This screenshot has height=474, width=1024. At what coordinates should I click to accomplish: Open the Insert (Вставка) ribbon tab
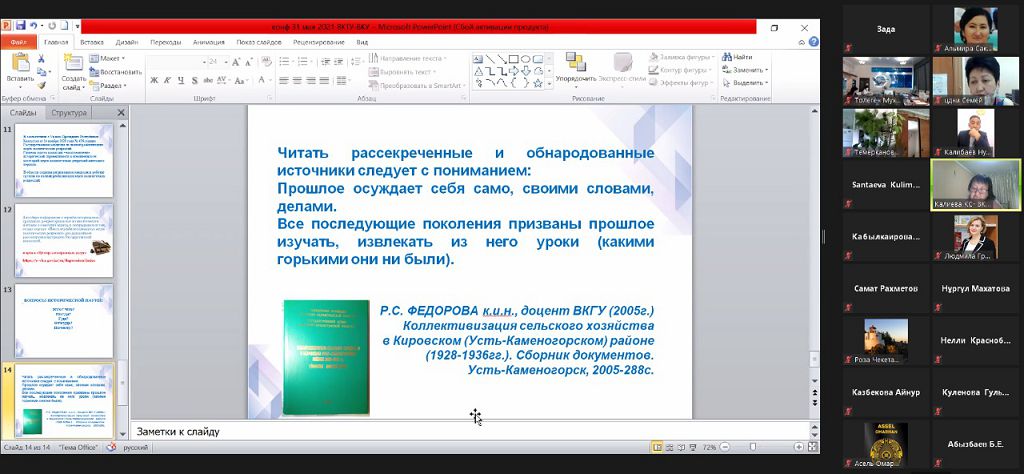click(x=92, y=43)
